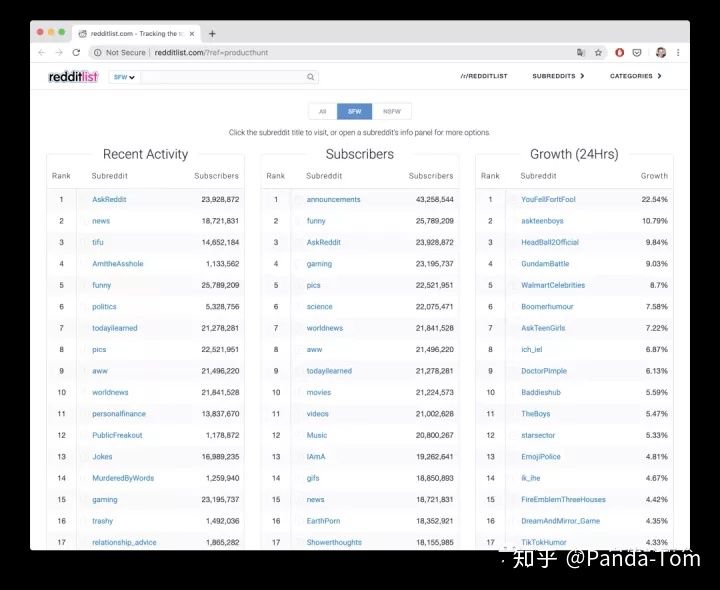
Task: Open the Chrome profile avatar
Action: (x=661, y=53)
